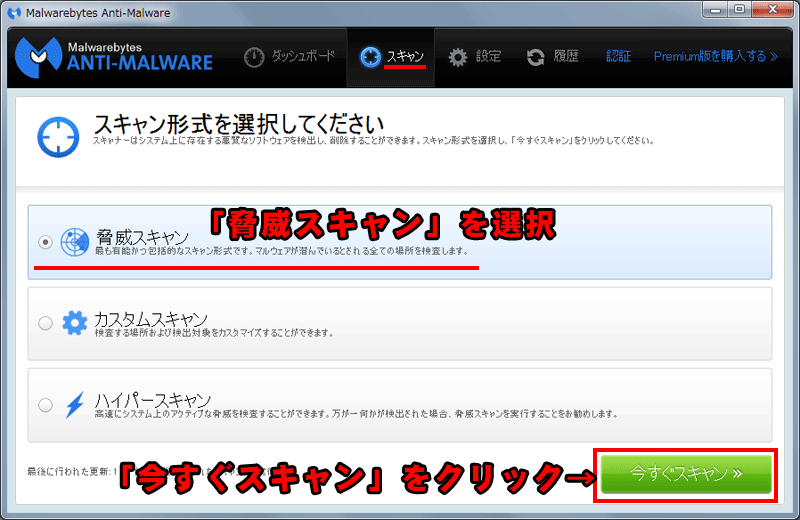
Task: Click the large blue crosshair header icon
Action: click(58, 137)
